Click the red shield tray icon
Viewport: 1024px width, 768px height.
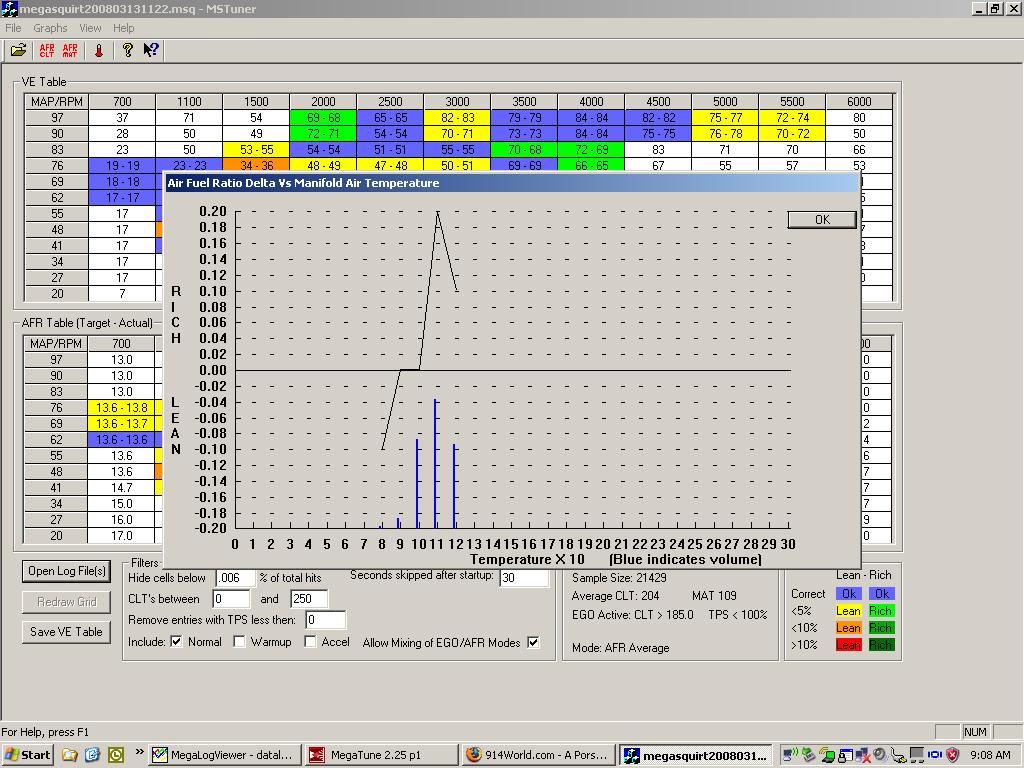[x=953, y=755]
